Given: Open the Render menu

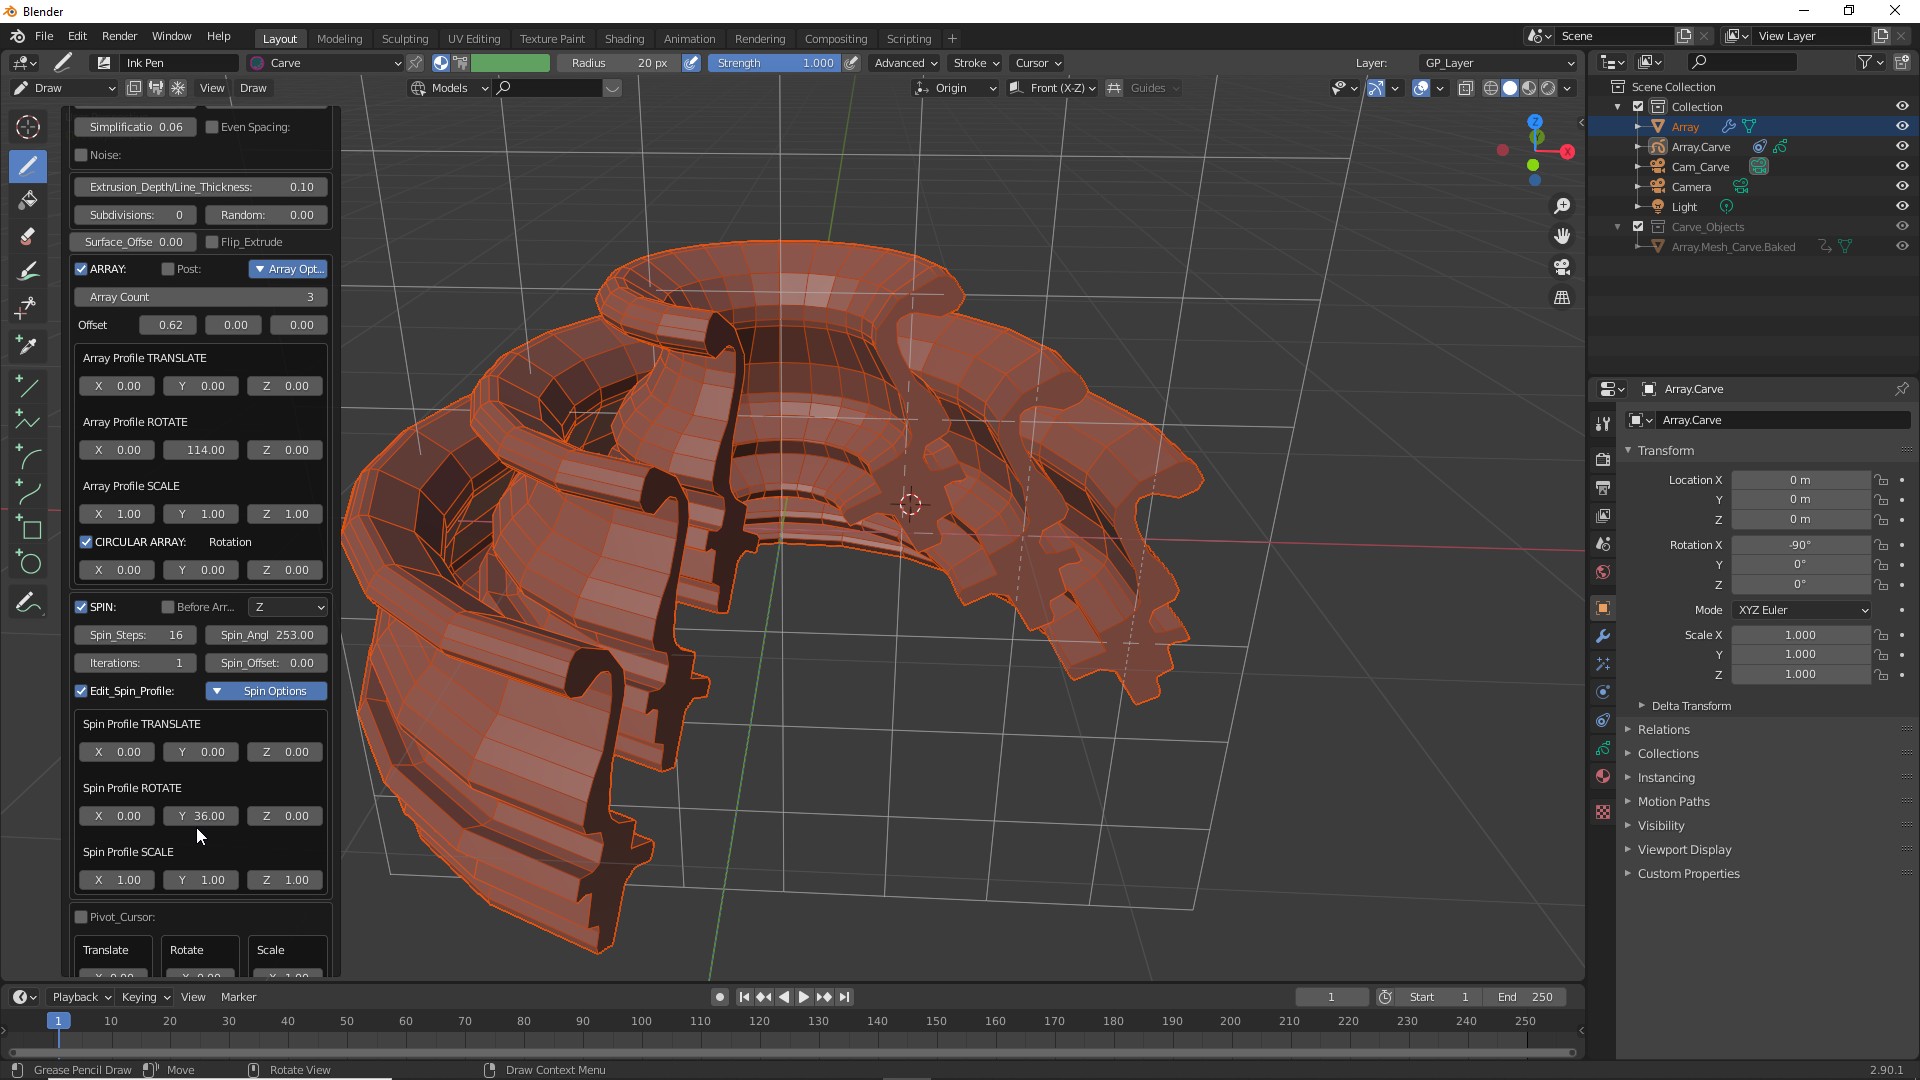Looking at the screenshot, I should (x=119, y=36).
